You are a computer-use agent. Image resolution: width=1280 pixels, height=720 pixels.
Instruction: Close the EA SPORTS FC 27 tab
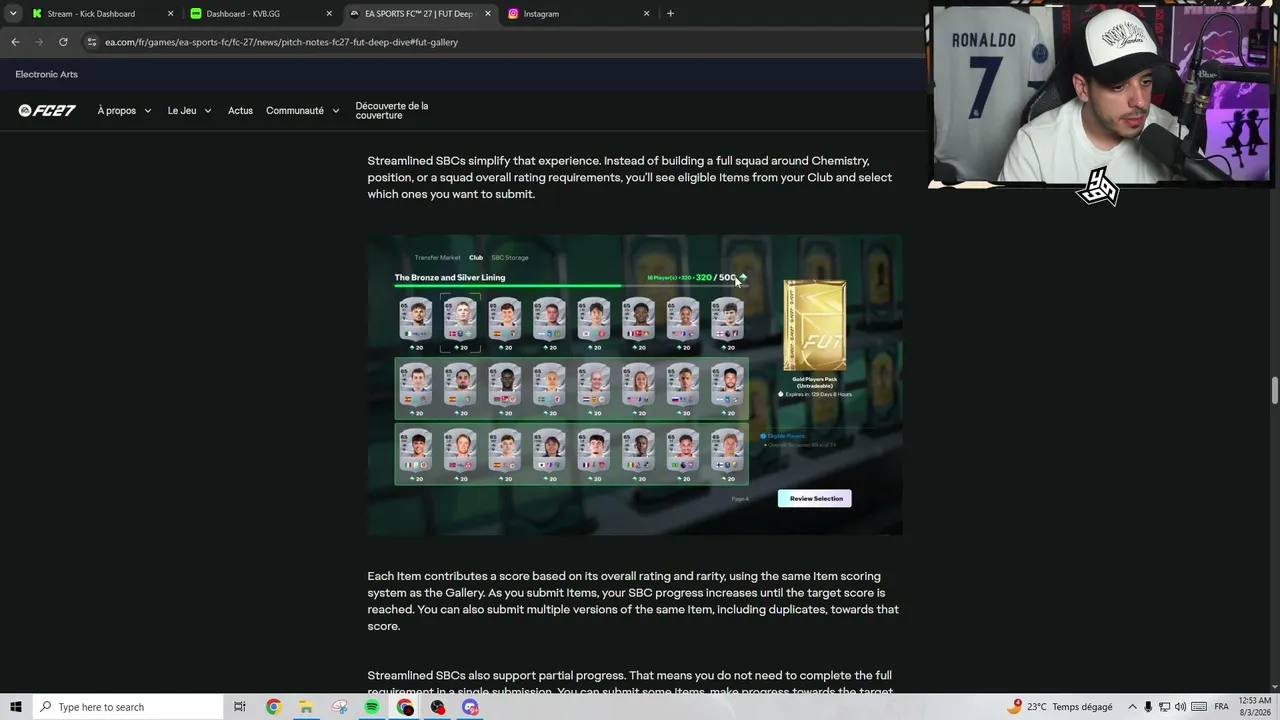[x=488, y=14]
